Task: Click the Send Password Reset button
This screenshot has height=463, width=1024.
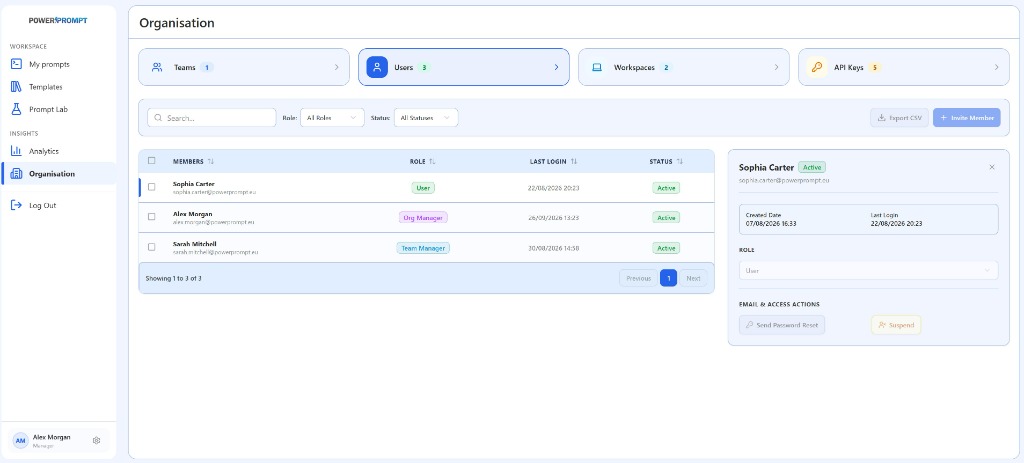Action: pos(782,325)
